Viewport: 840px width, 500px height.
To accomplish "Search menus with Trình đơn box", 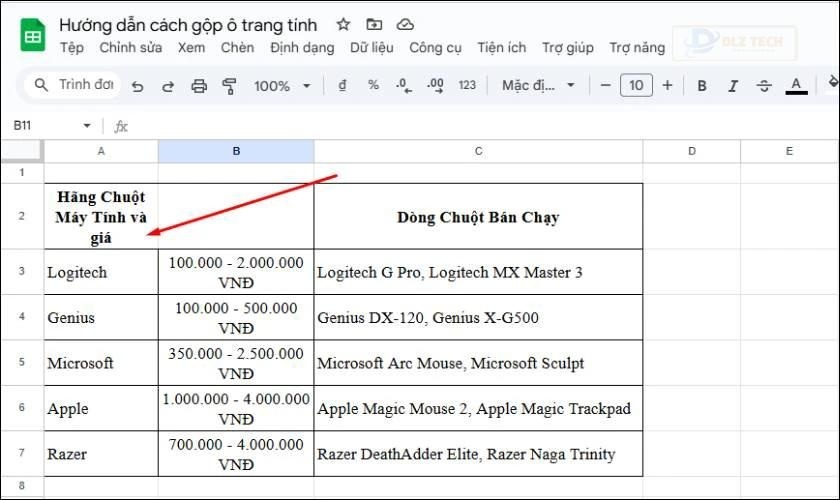I will [x=73, y=85].
